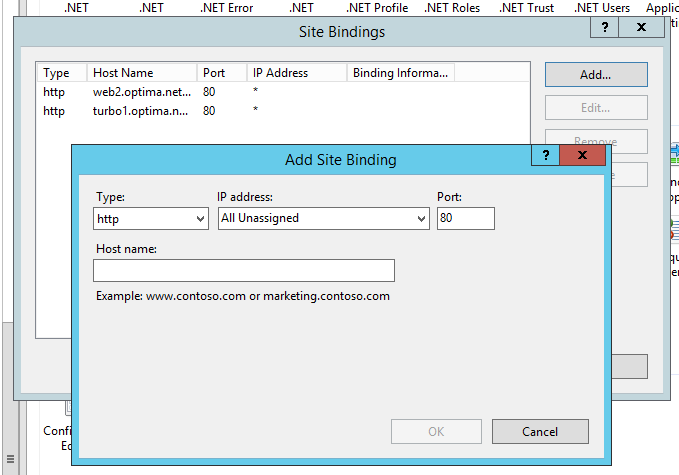Close the Site Bindings window
Viewport: 679px width, 475px height.
coord(641,28)
